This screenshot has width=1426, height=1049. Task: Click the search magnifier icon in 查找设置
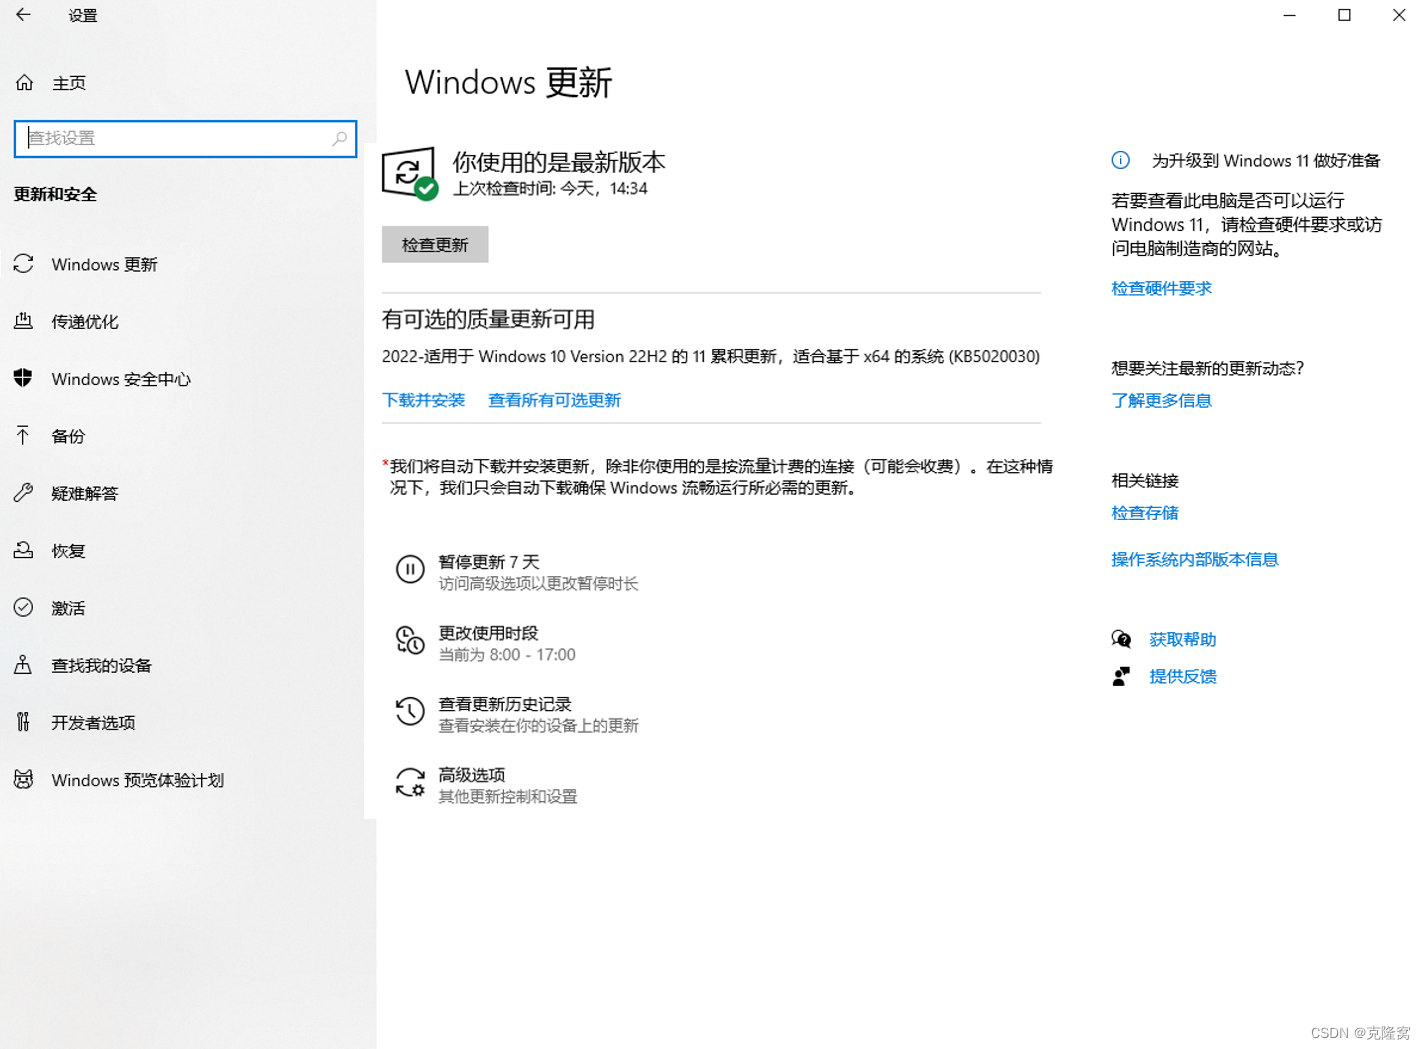coord(340,138)
